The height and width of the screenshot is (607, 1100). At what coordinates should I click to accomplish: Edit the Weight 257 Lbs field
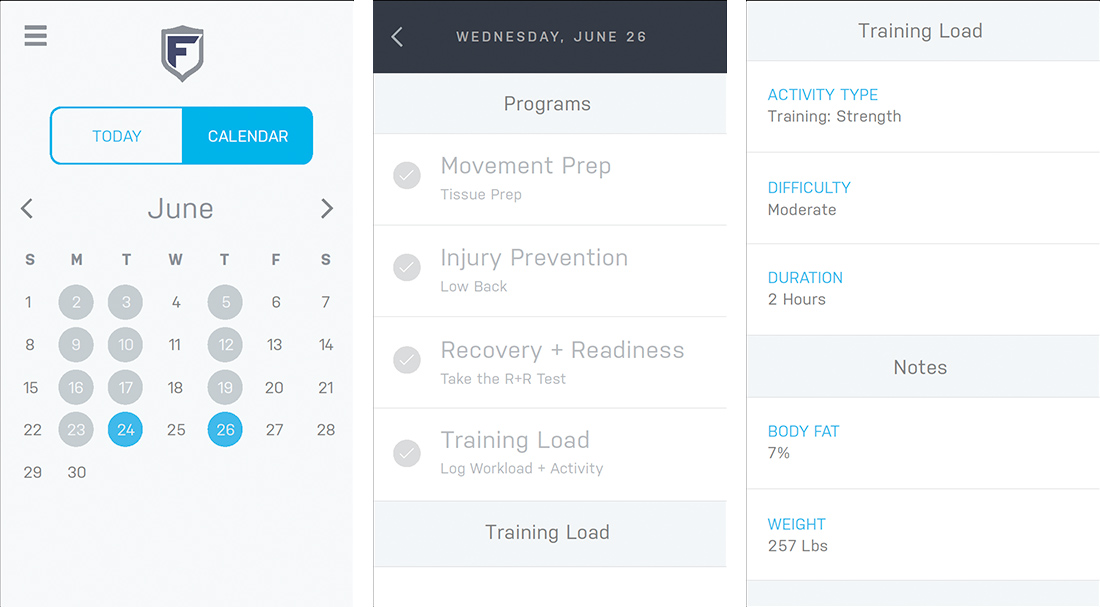click(920, 535)
